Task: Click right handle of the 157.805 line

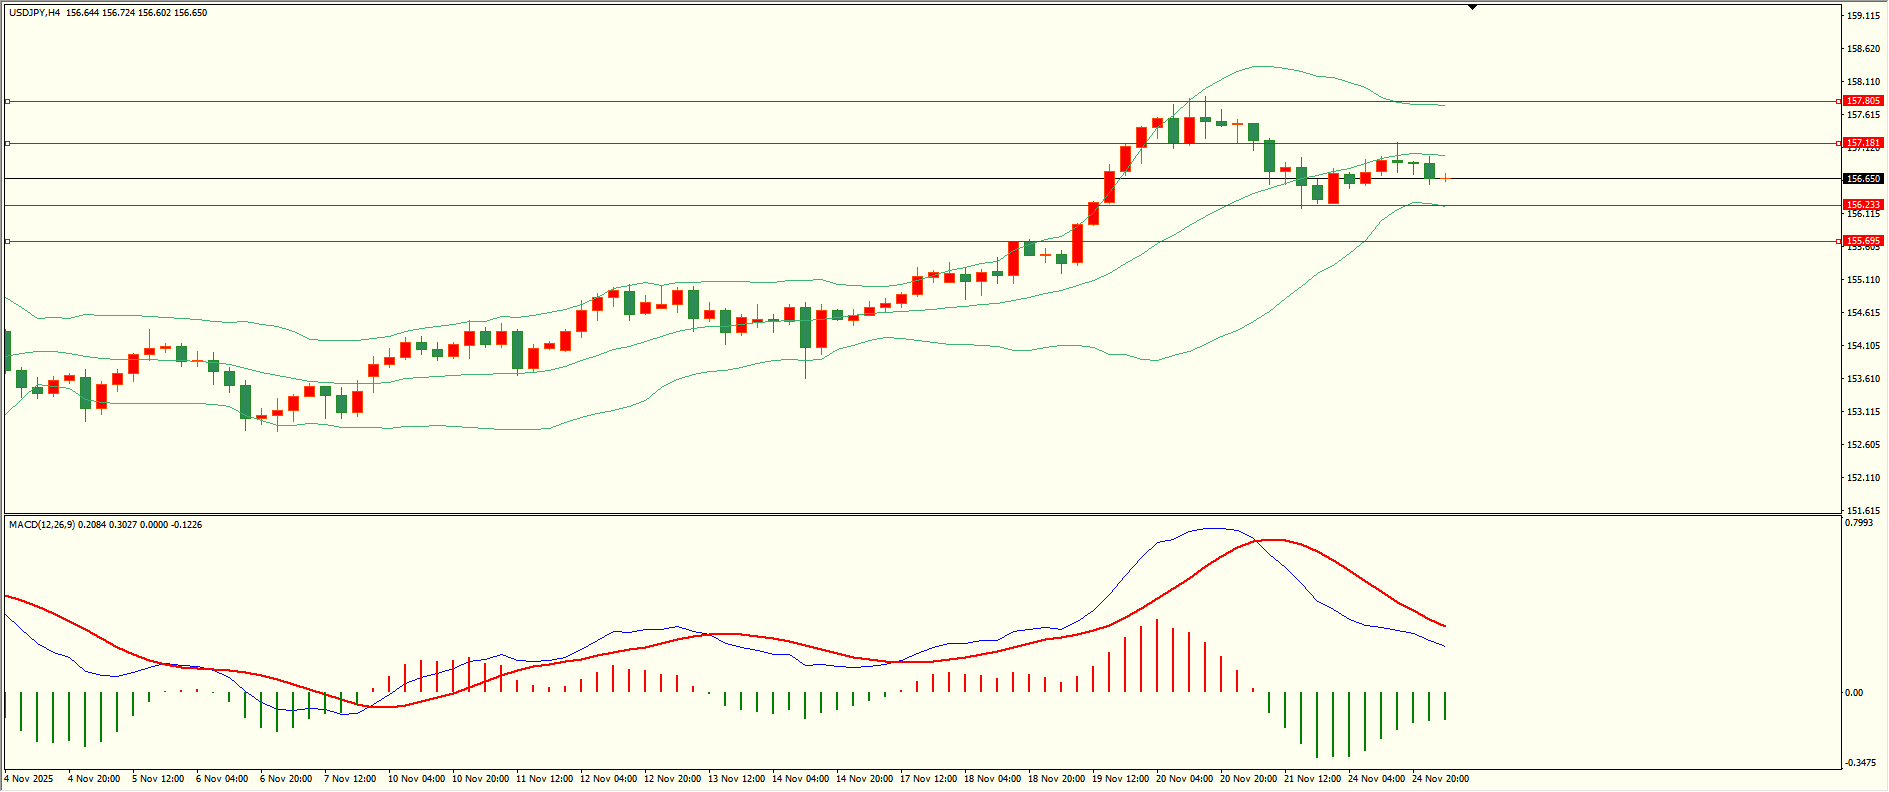Action: (1838, 101)
